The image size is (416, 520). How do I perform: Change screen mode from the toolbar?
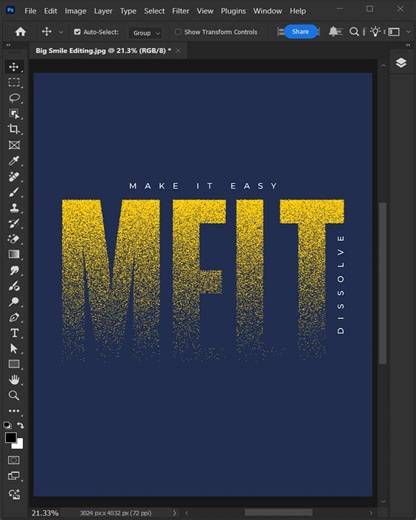tap(14, 476)
